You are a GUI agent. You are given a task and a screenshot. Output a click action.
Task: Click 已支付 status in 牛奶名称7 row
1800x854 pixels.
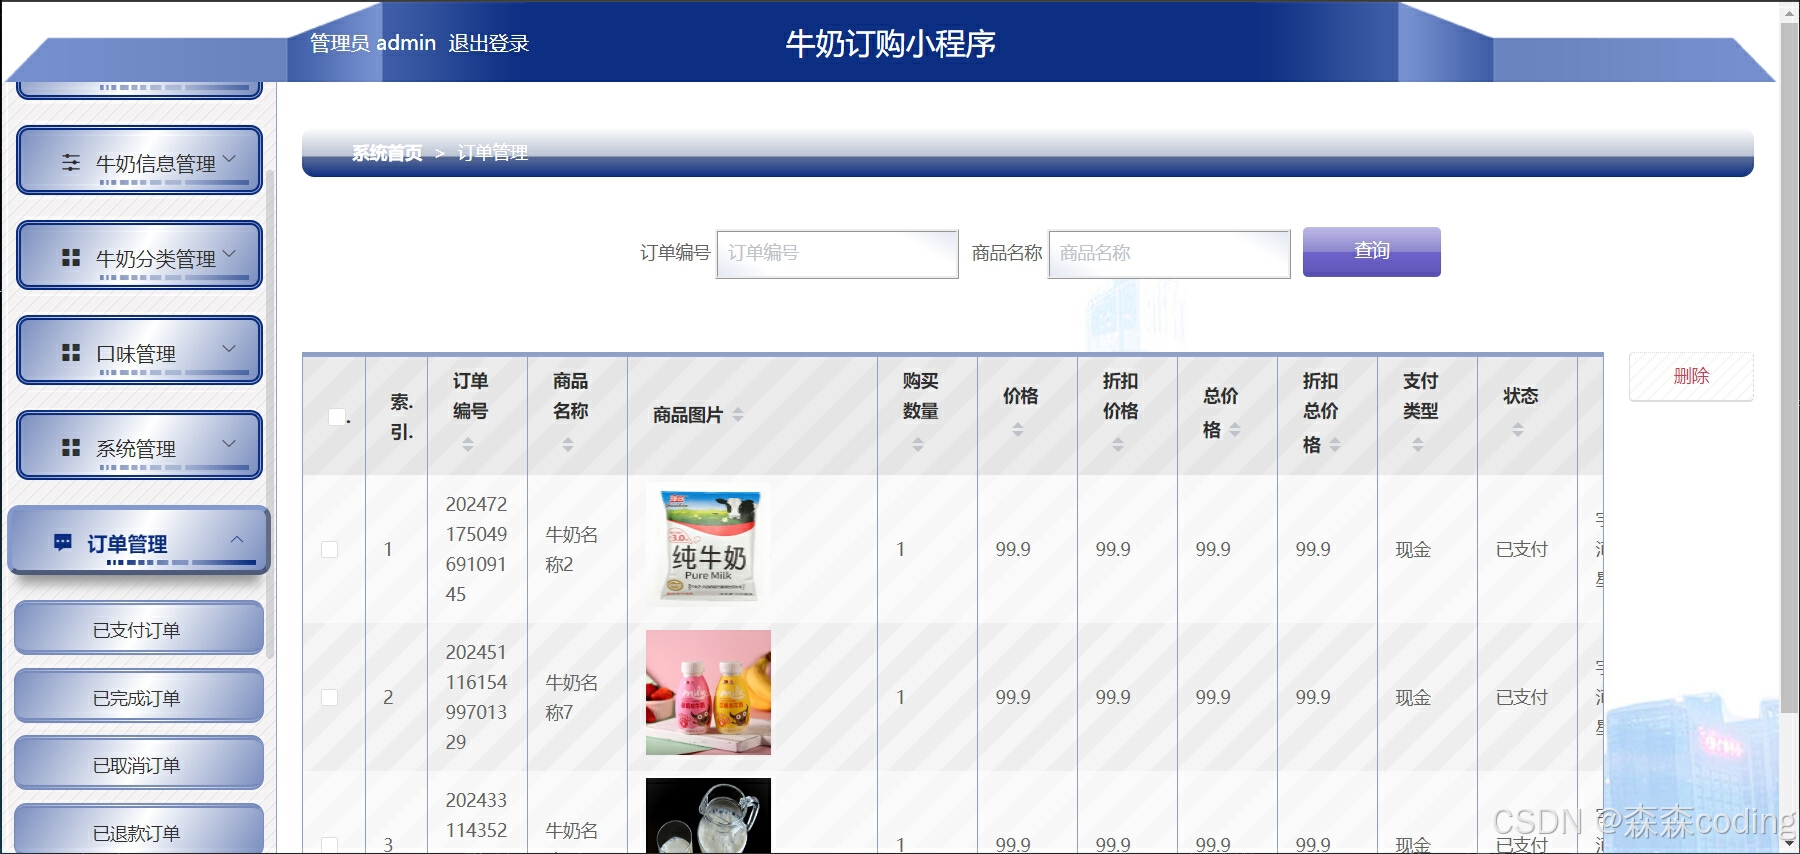(x=1522, y=697)
